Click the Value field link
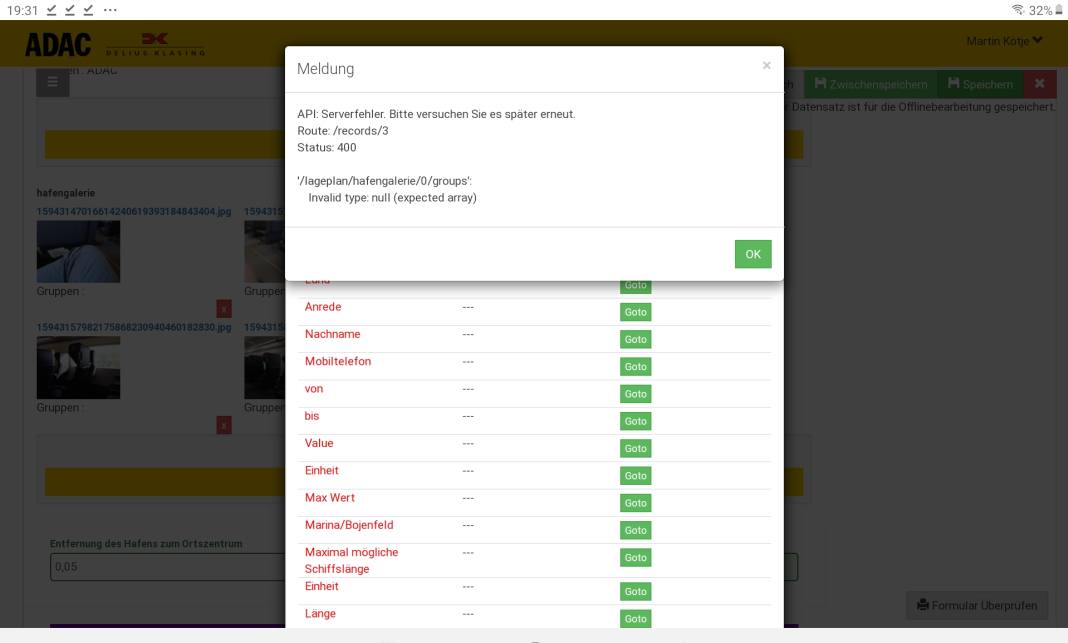Screen dimensions: 1068x643 point(320,442)
